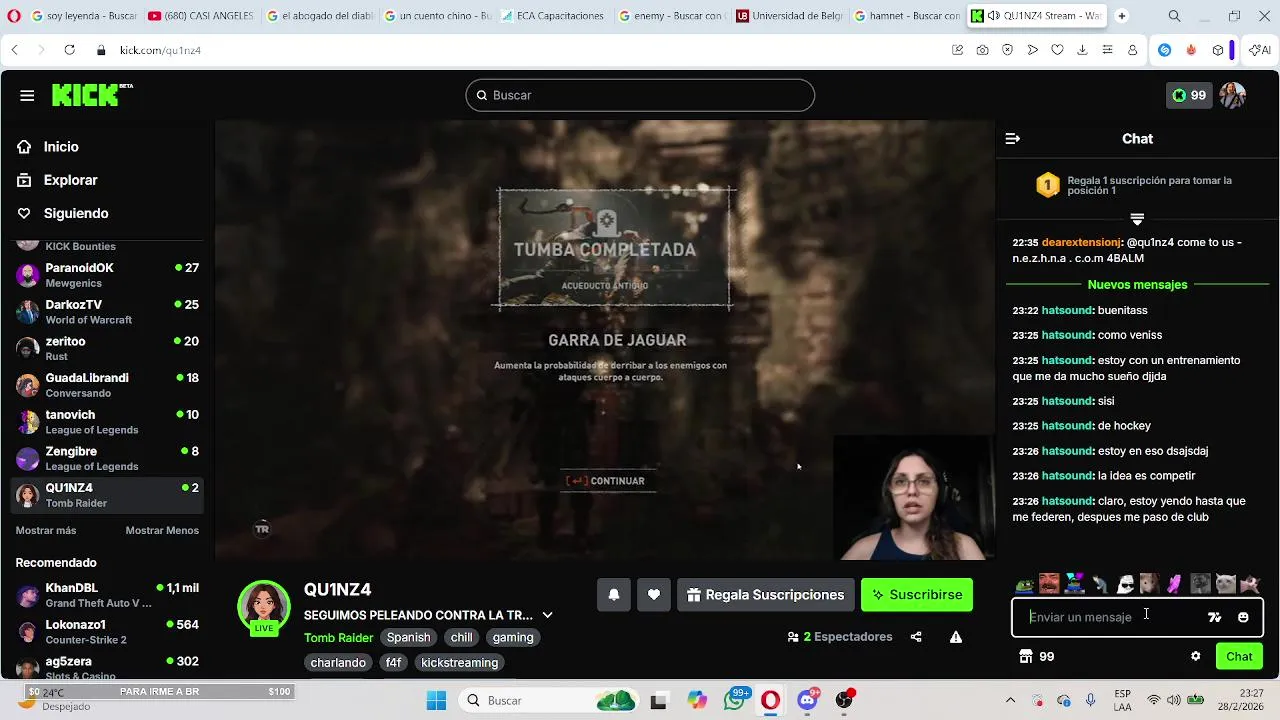
Task: Click the green Suscribirse button
Action: tap(917, 595)
